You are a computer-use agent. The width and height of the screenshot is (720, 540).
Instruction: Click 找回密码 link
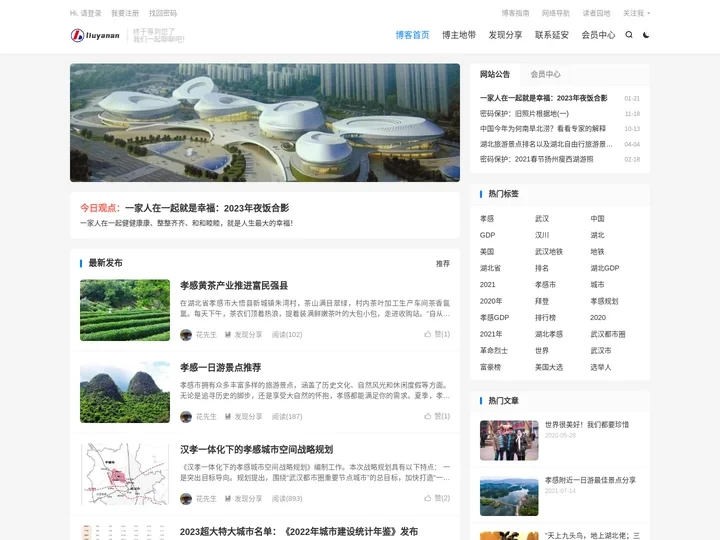[163, 13]
